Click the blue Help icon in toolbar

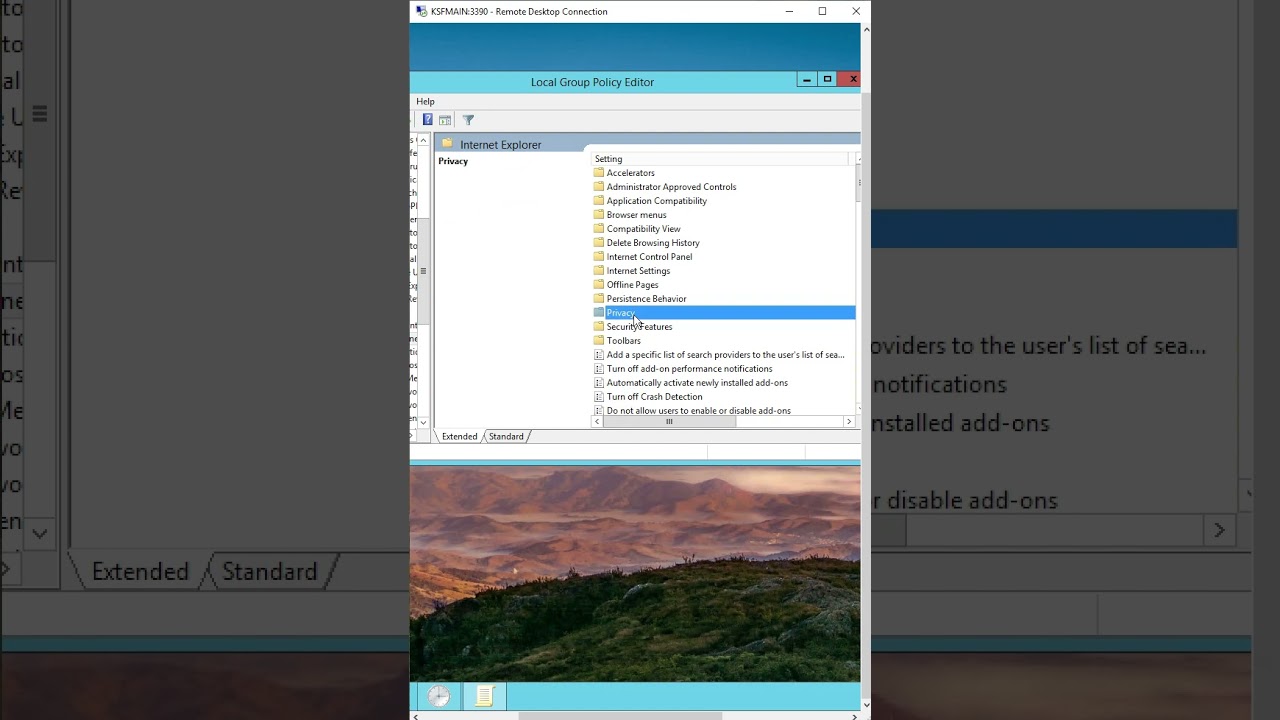pos(428,120)
